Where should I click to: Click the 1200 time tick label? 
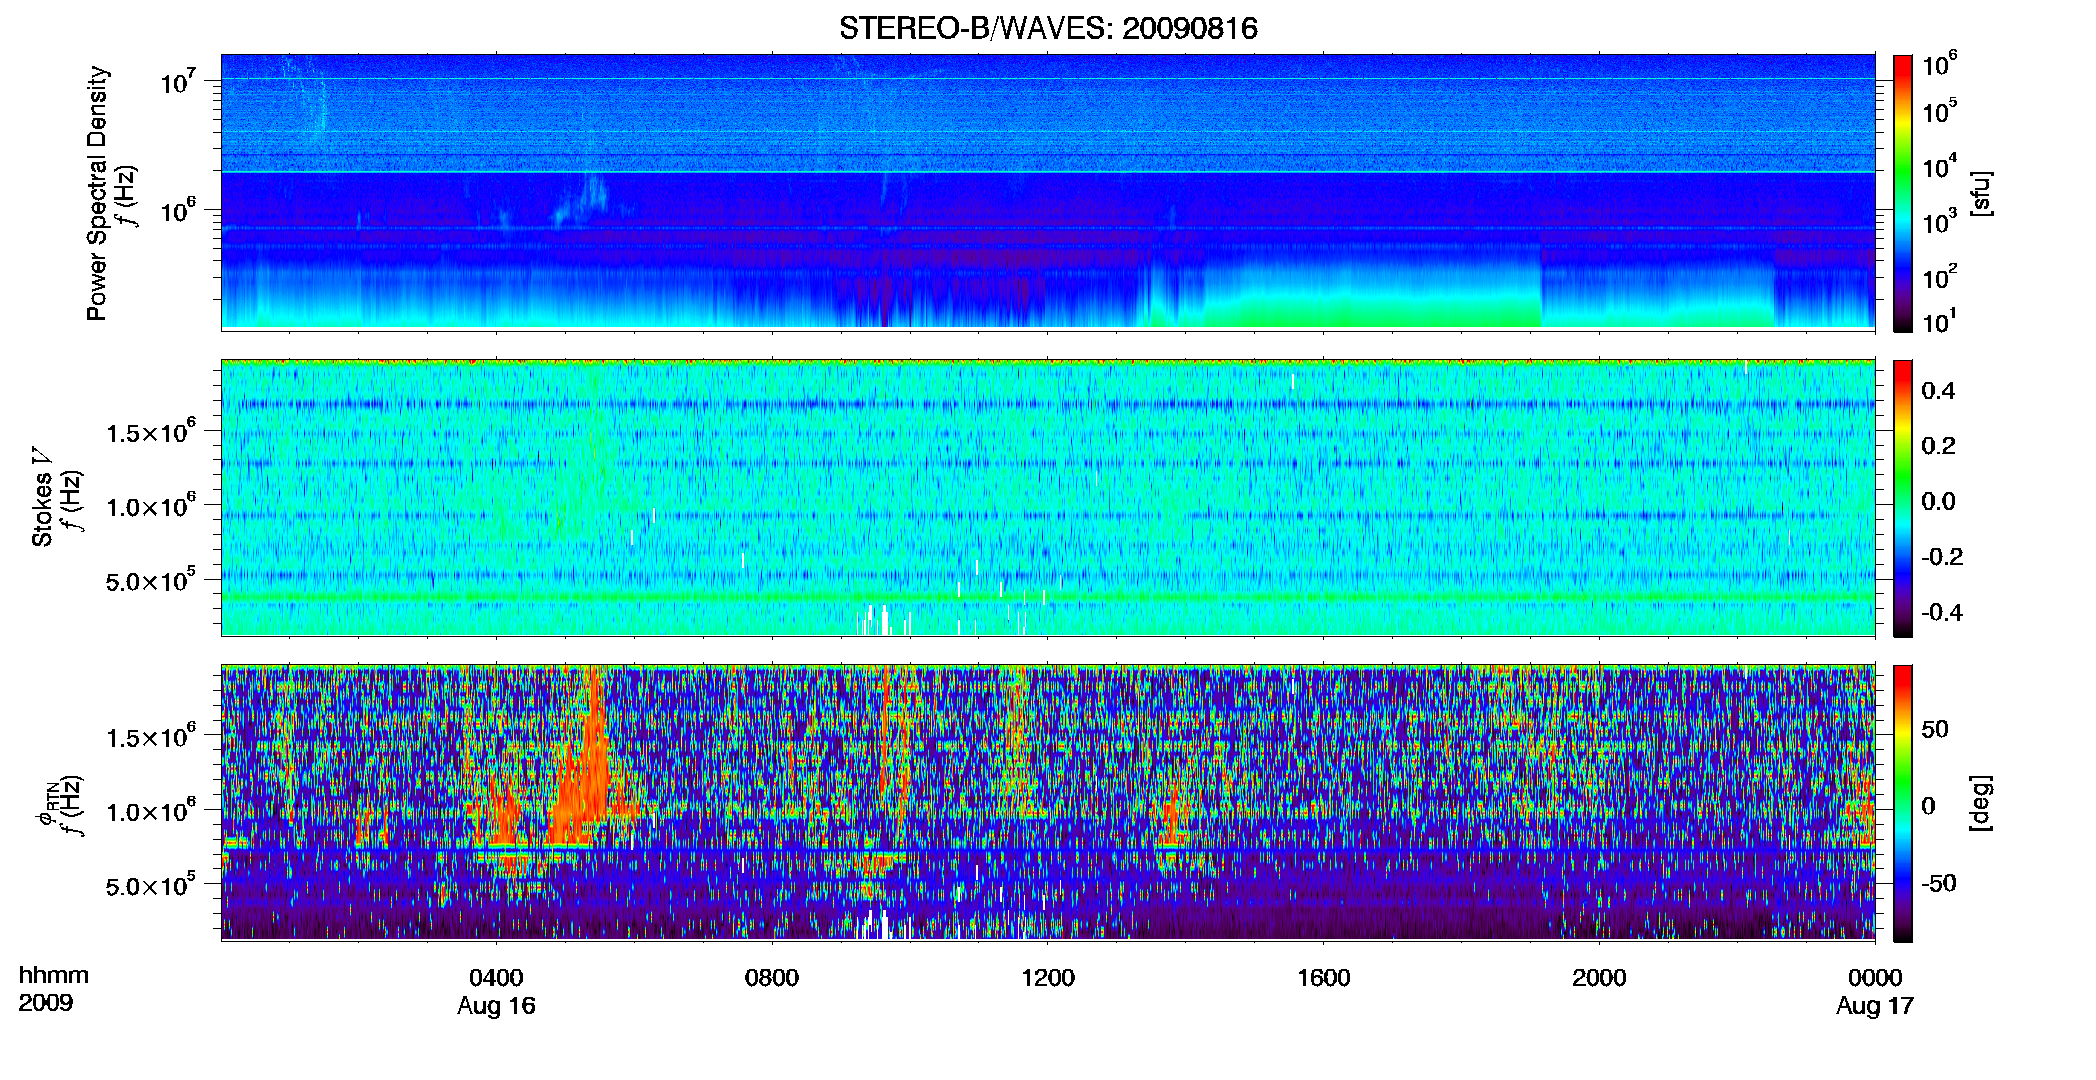[1048, 977]
